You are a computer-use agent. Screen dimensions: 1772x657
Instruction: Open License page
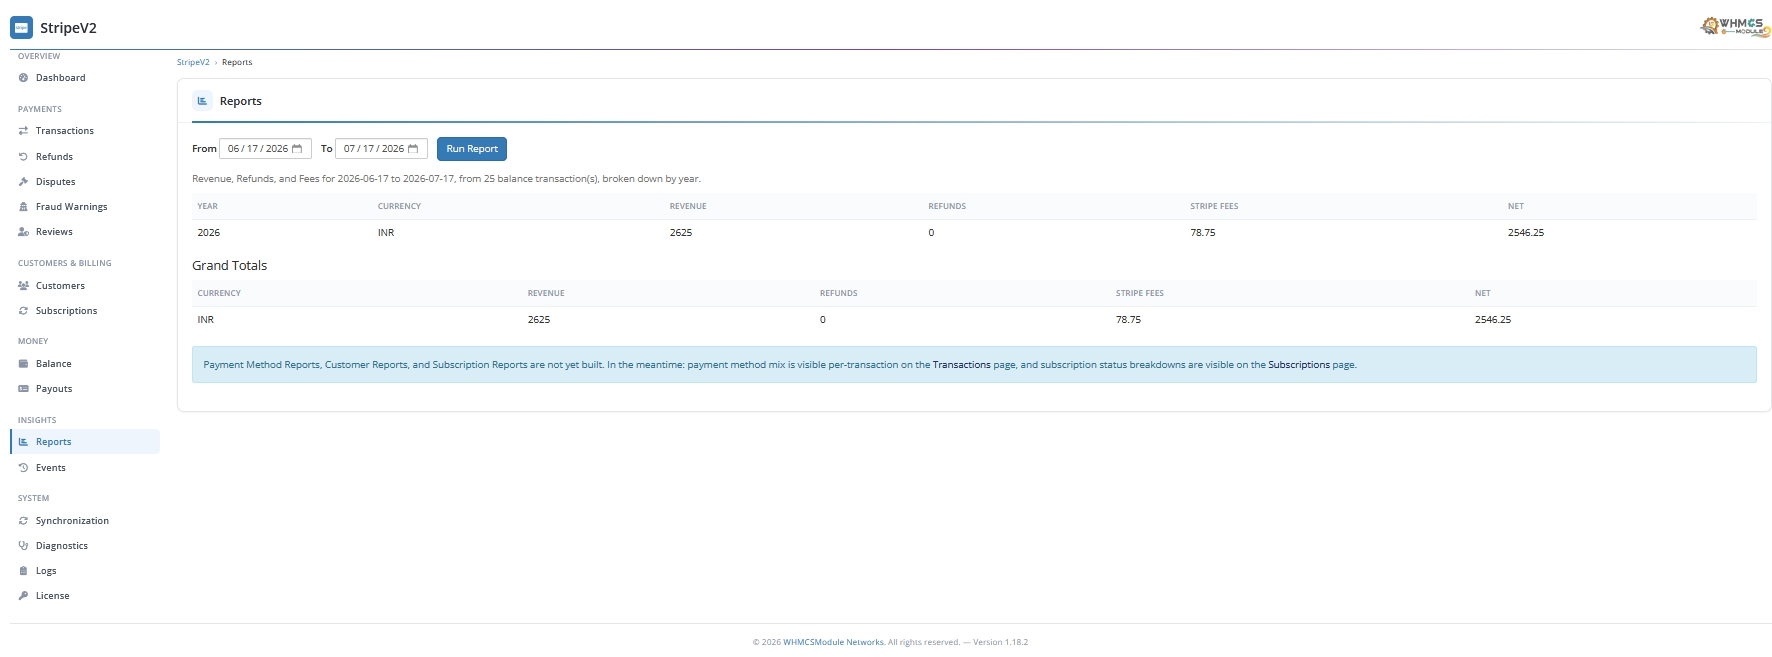(85, 596)
